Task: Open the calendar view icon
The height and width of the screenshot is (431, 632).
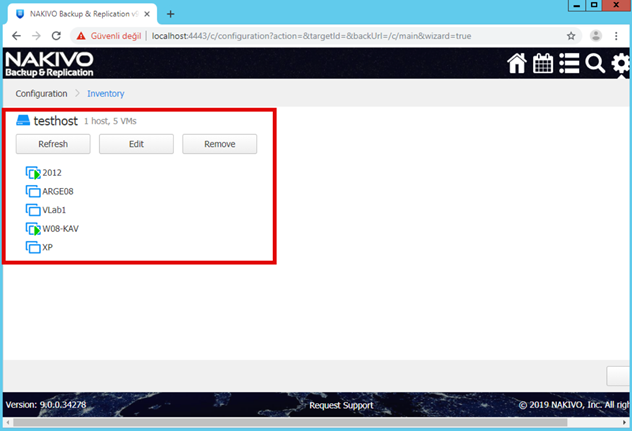Action: 543,63
